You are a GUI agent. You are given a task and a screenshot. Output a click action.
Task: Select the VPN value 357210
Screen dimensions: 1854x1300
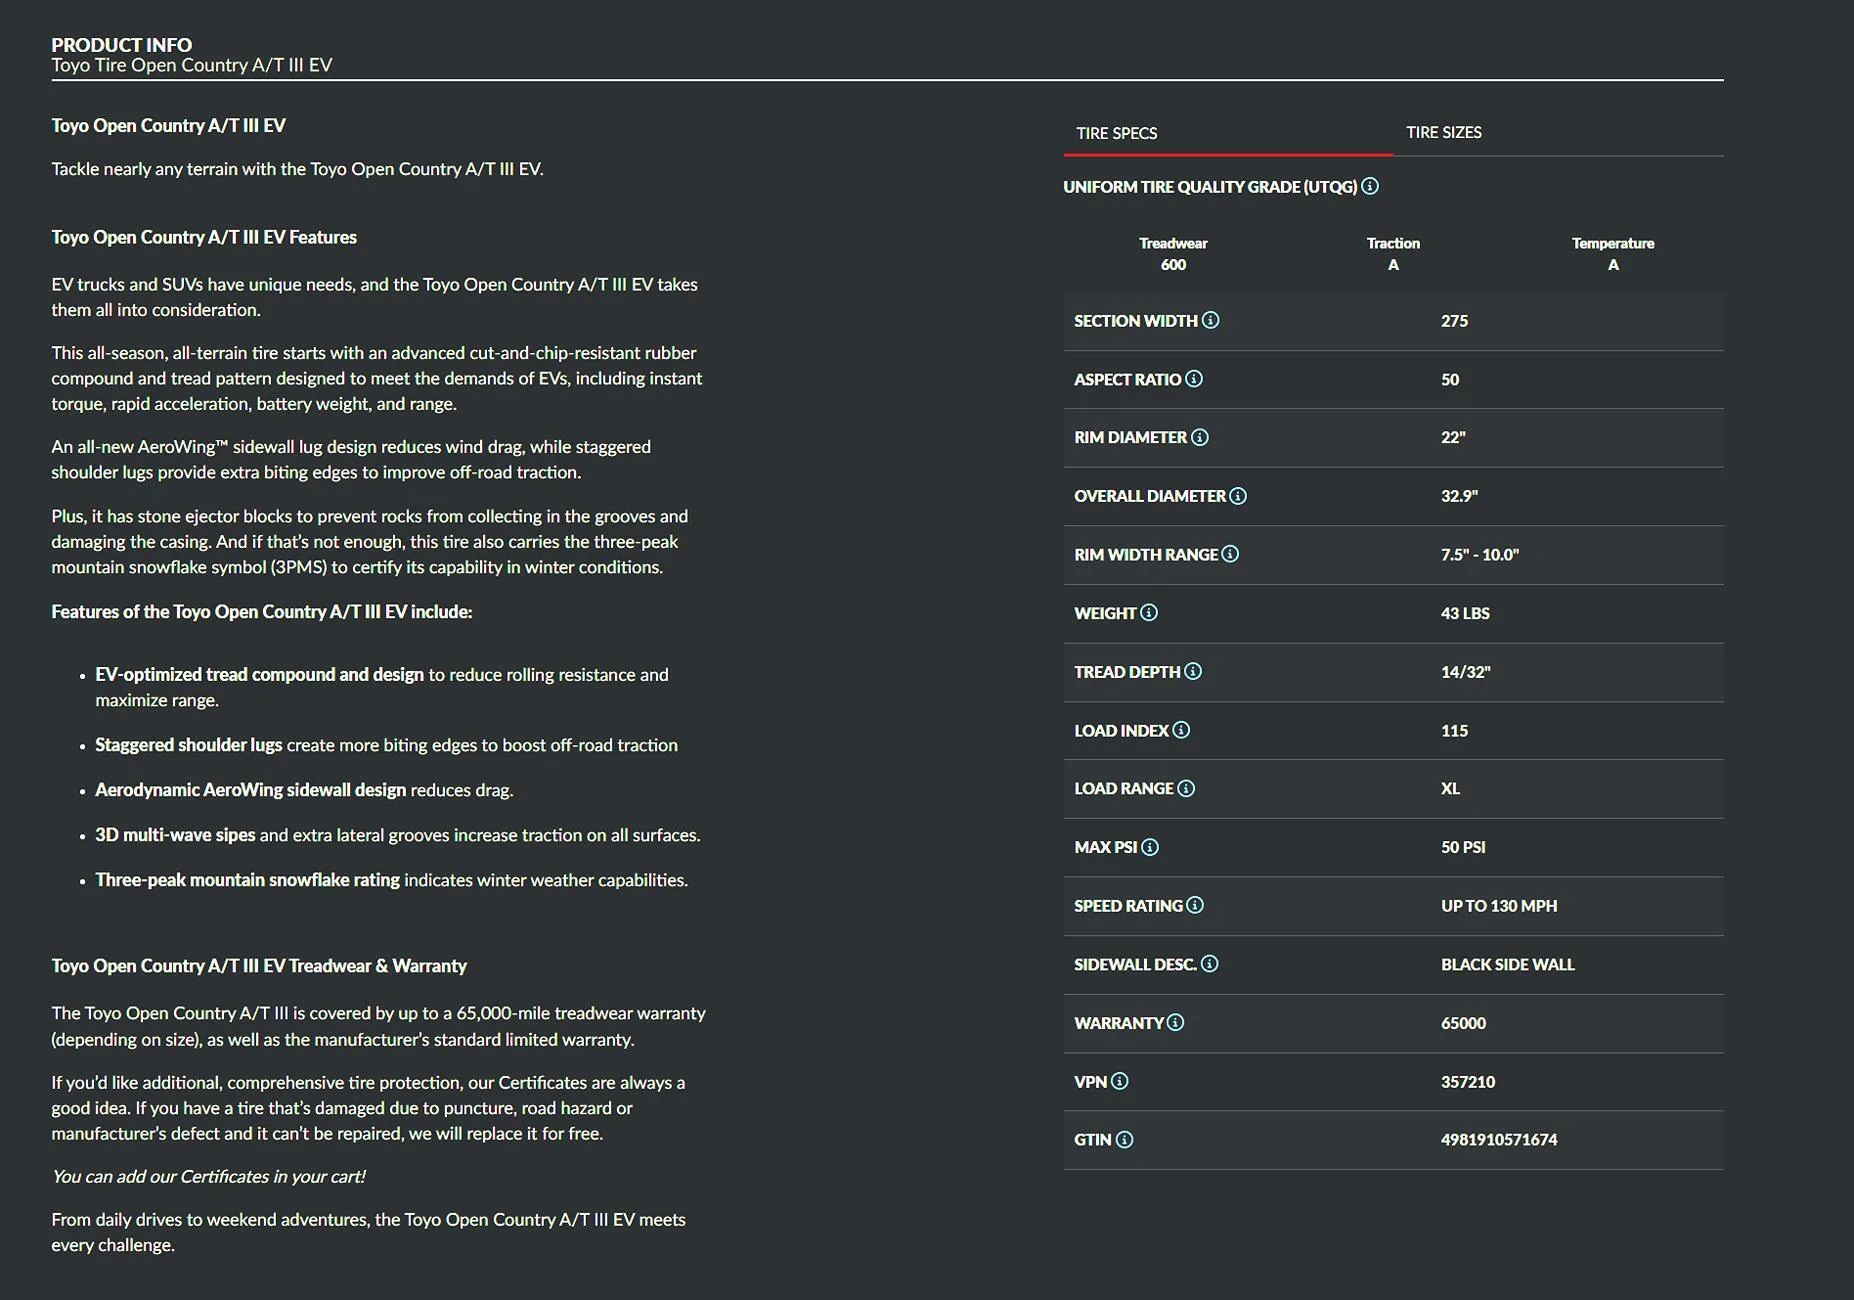(1468, 1082)
